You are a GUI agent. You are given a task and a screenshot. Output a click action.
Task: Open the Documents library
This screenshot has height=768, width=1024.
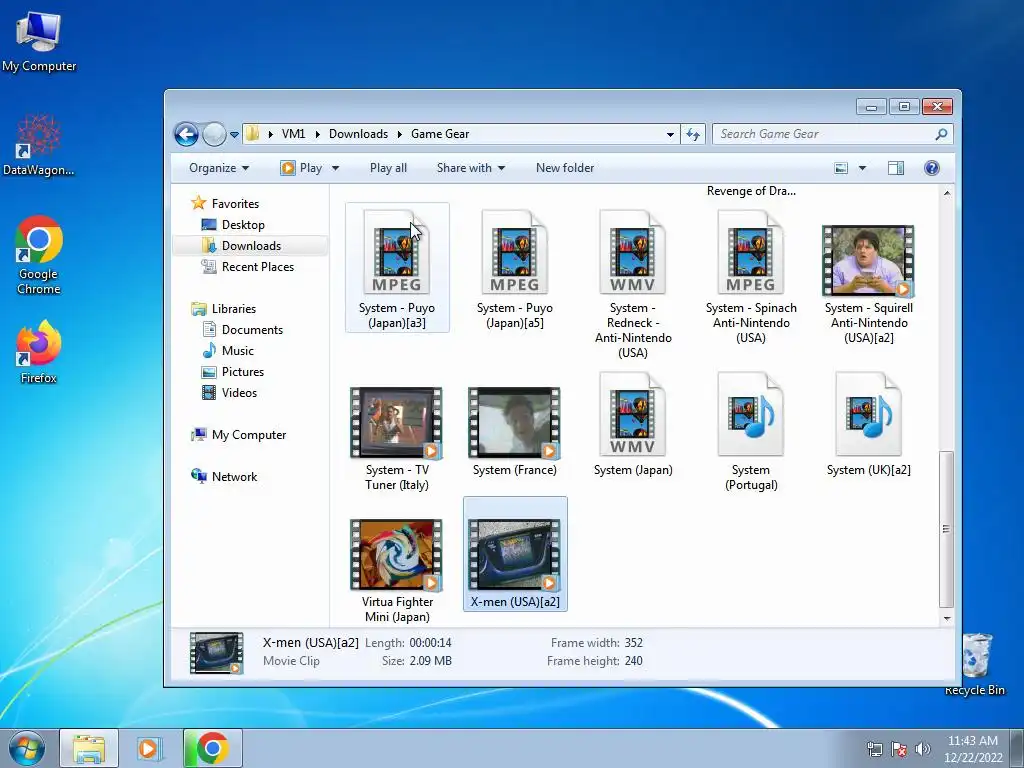point(242,330)
